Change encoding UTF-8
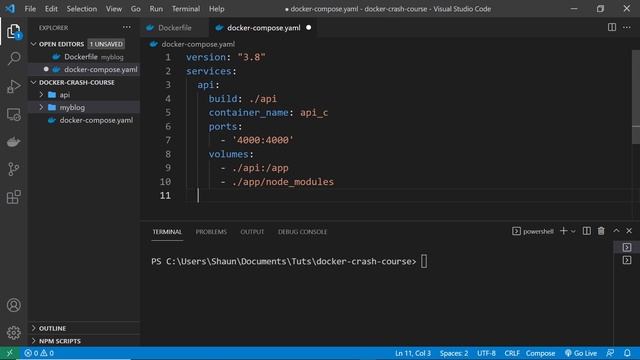Screen dimensions: 640x360 click(x=486, y=353)
